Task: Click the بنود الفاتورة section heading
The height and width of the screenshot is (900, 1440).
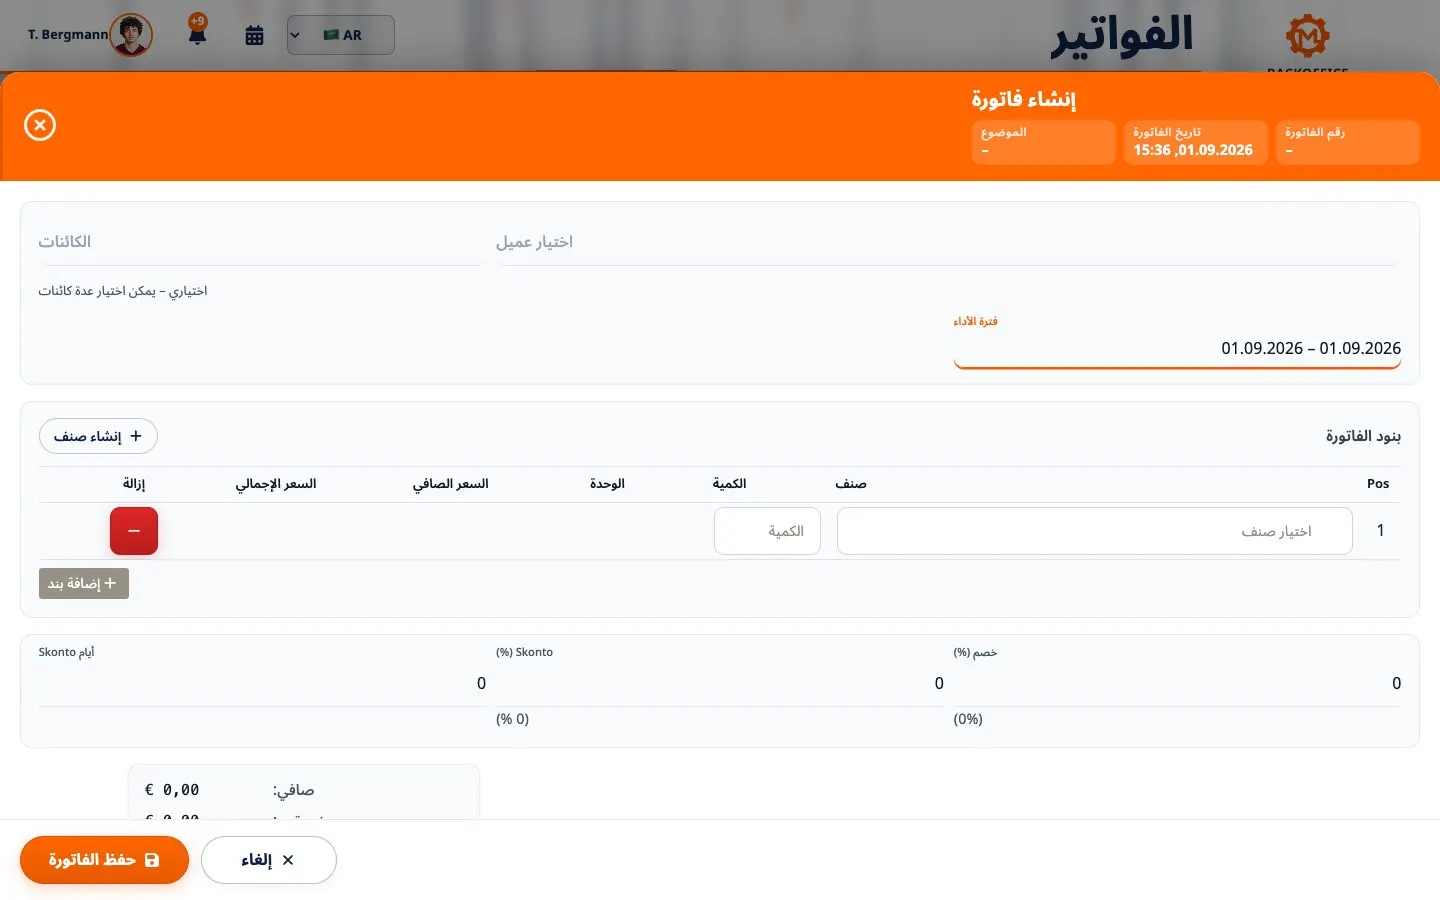Action: tap(1363, 436)
